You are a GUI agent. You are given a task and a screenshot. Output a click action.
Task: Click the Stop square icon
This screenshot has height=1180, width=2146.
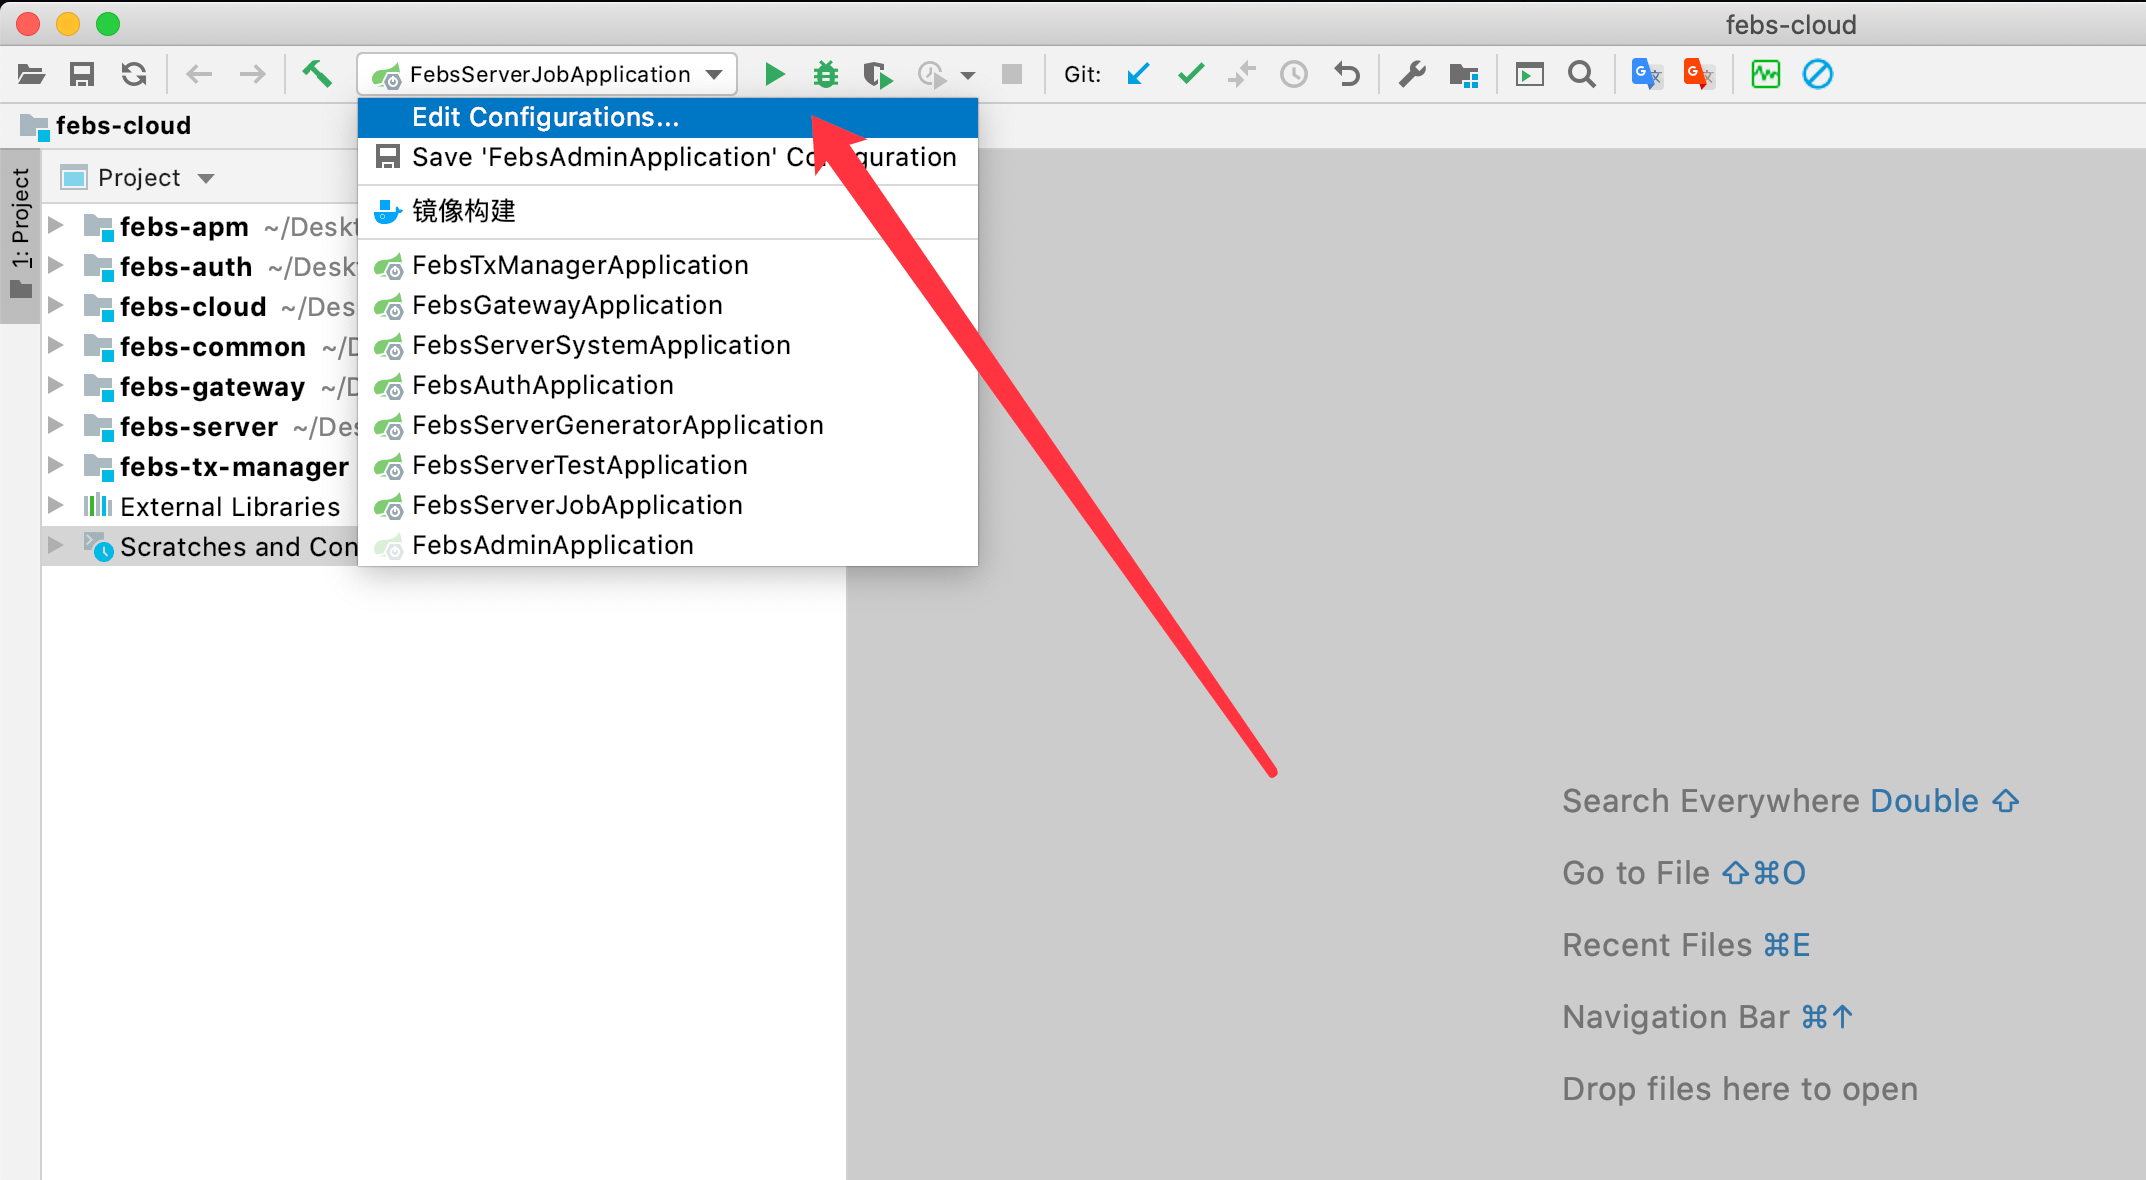(x=1012, y=74)
